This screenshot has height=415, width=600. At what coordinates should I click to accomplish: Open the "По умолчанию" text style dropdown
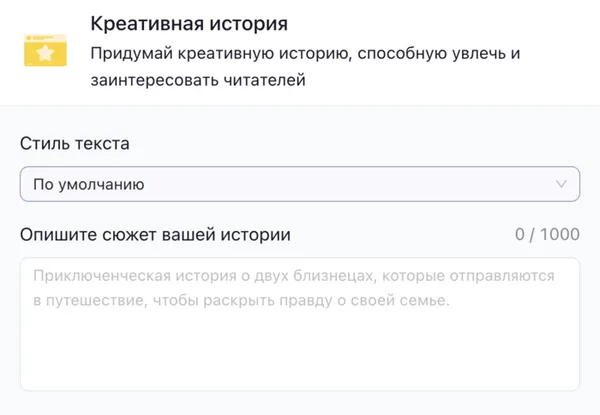point(299,184)
